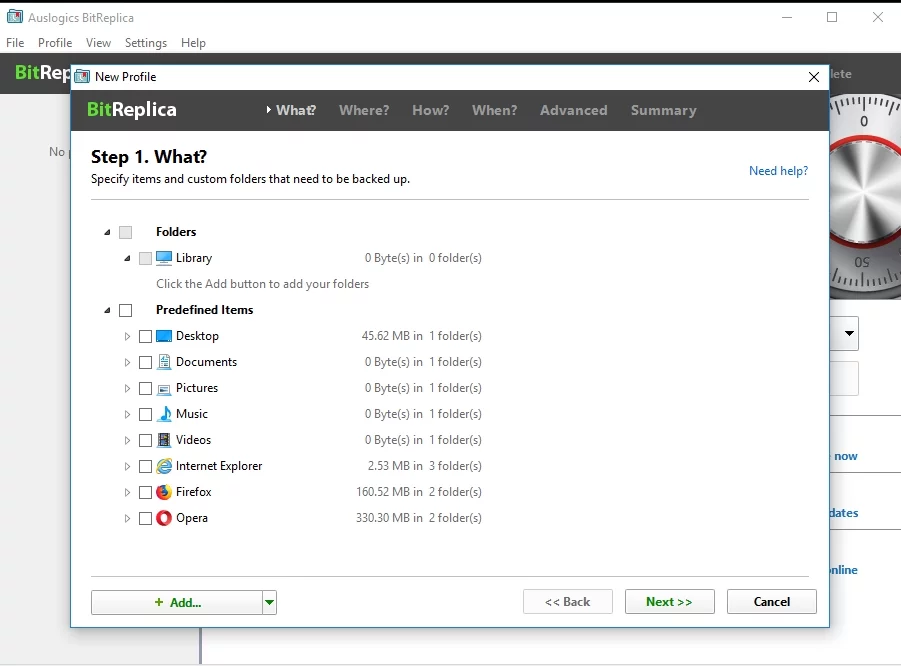Viewport: 901px width, 666px height.
Task: Collapse the Folders group
Action: click(x=107, y=232)
